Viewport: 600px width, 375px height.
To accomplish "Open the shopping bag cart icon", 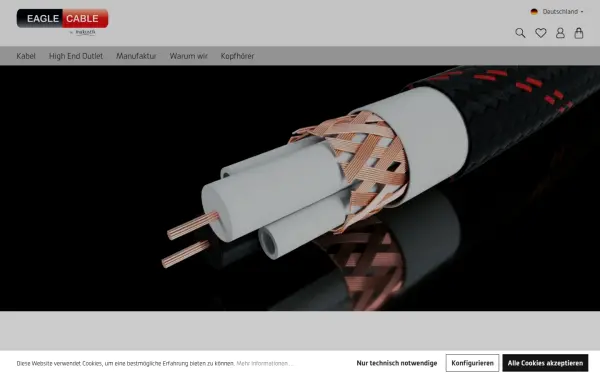I will pos(579,33).
